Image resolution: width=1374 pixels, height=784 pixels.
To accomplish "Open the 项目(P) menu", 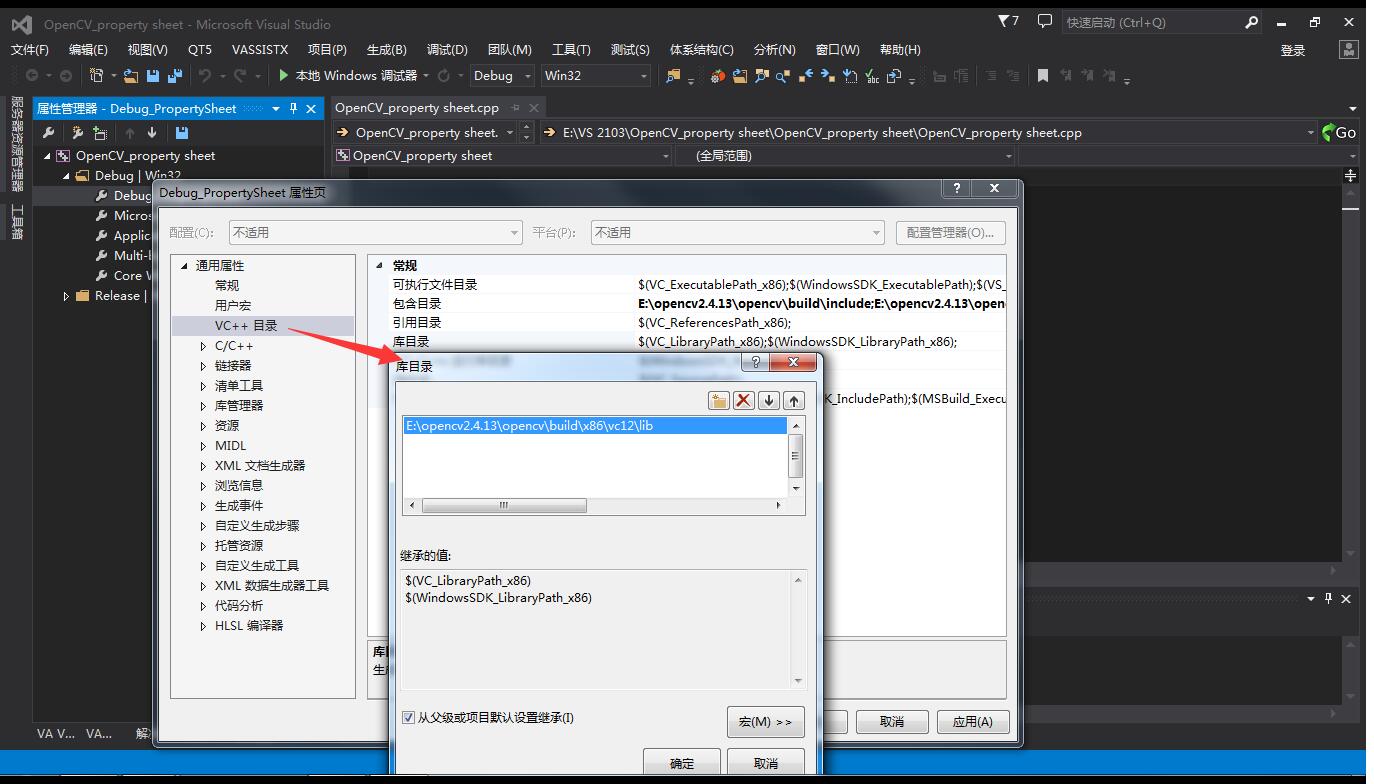I will tap(327, 49).
